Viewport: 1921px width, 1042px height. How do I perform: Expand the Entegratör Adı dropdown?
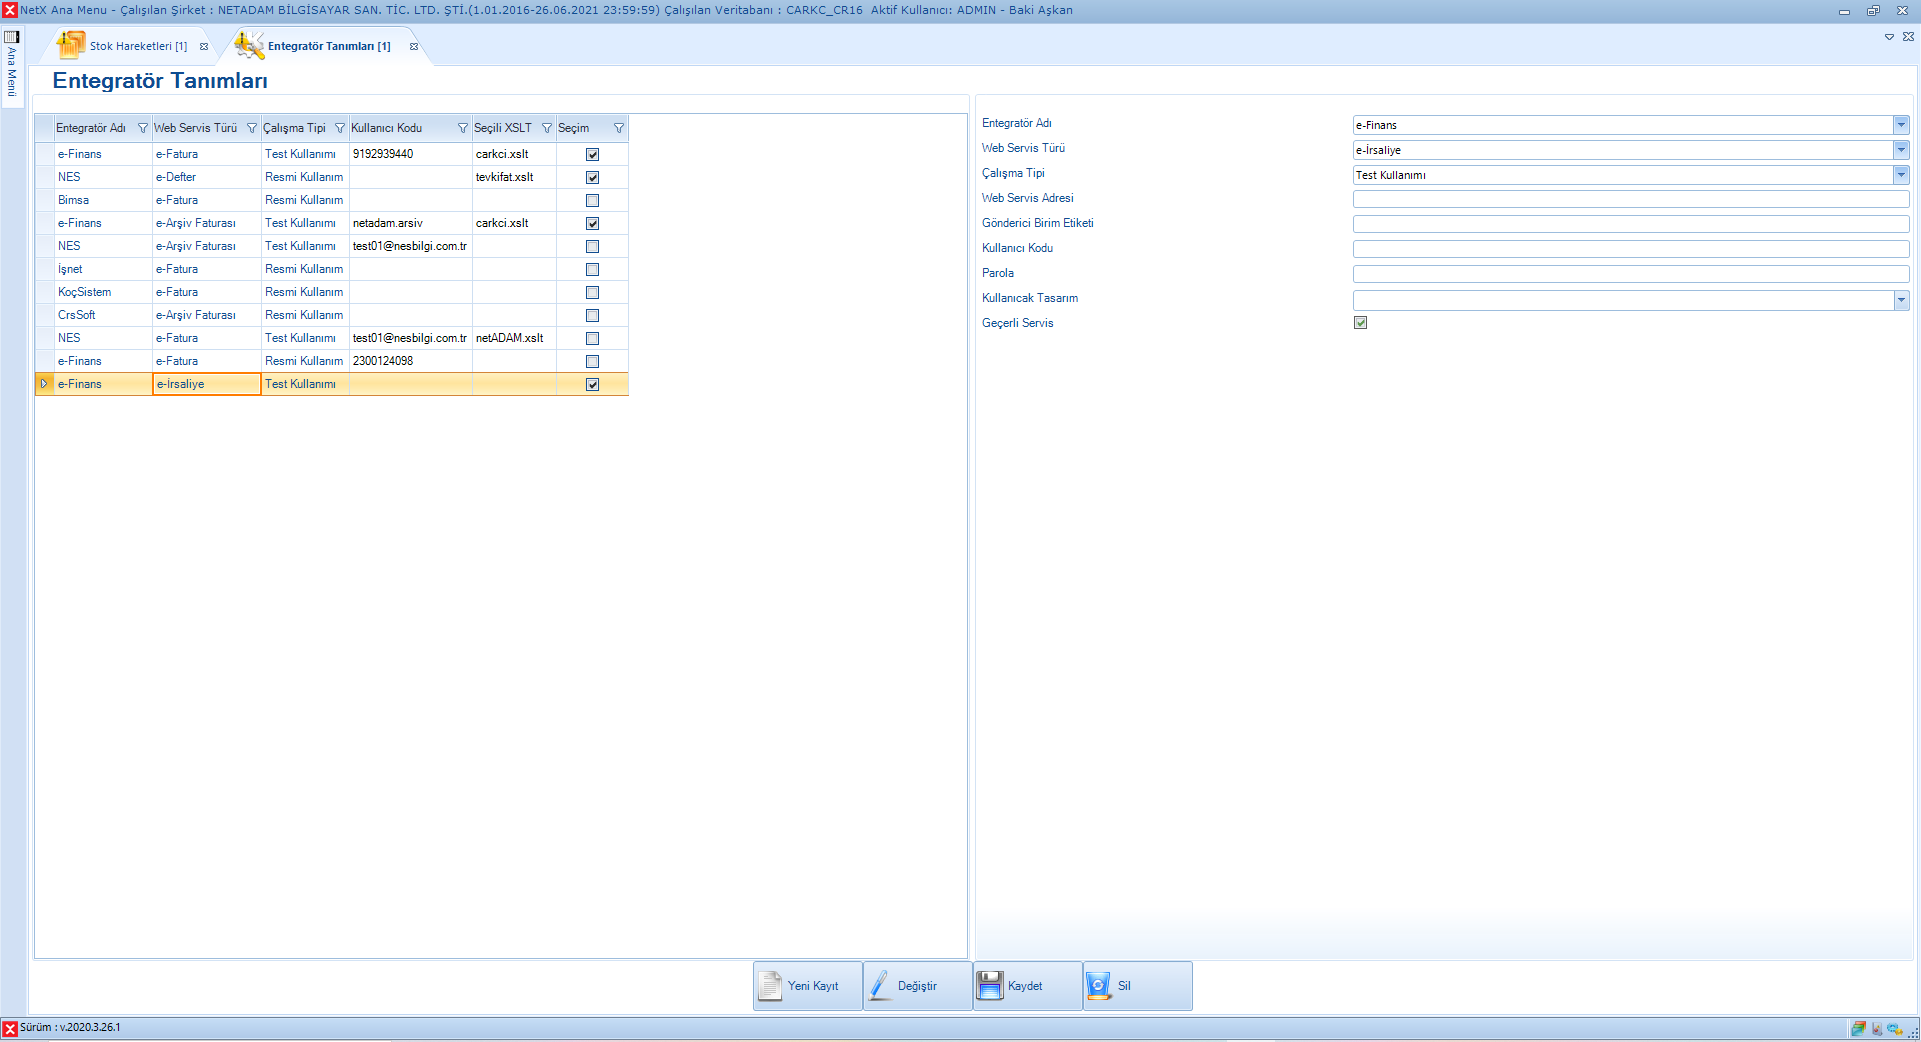pyautogui.click(x=1900, y=125)
